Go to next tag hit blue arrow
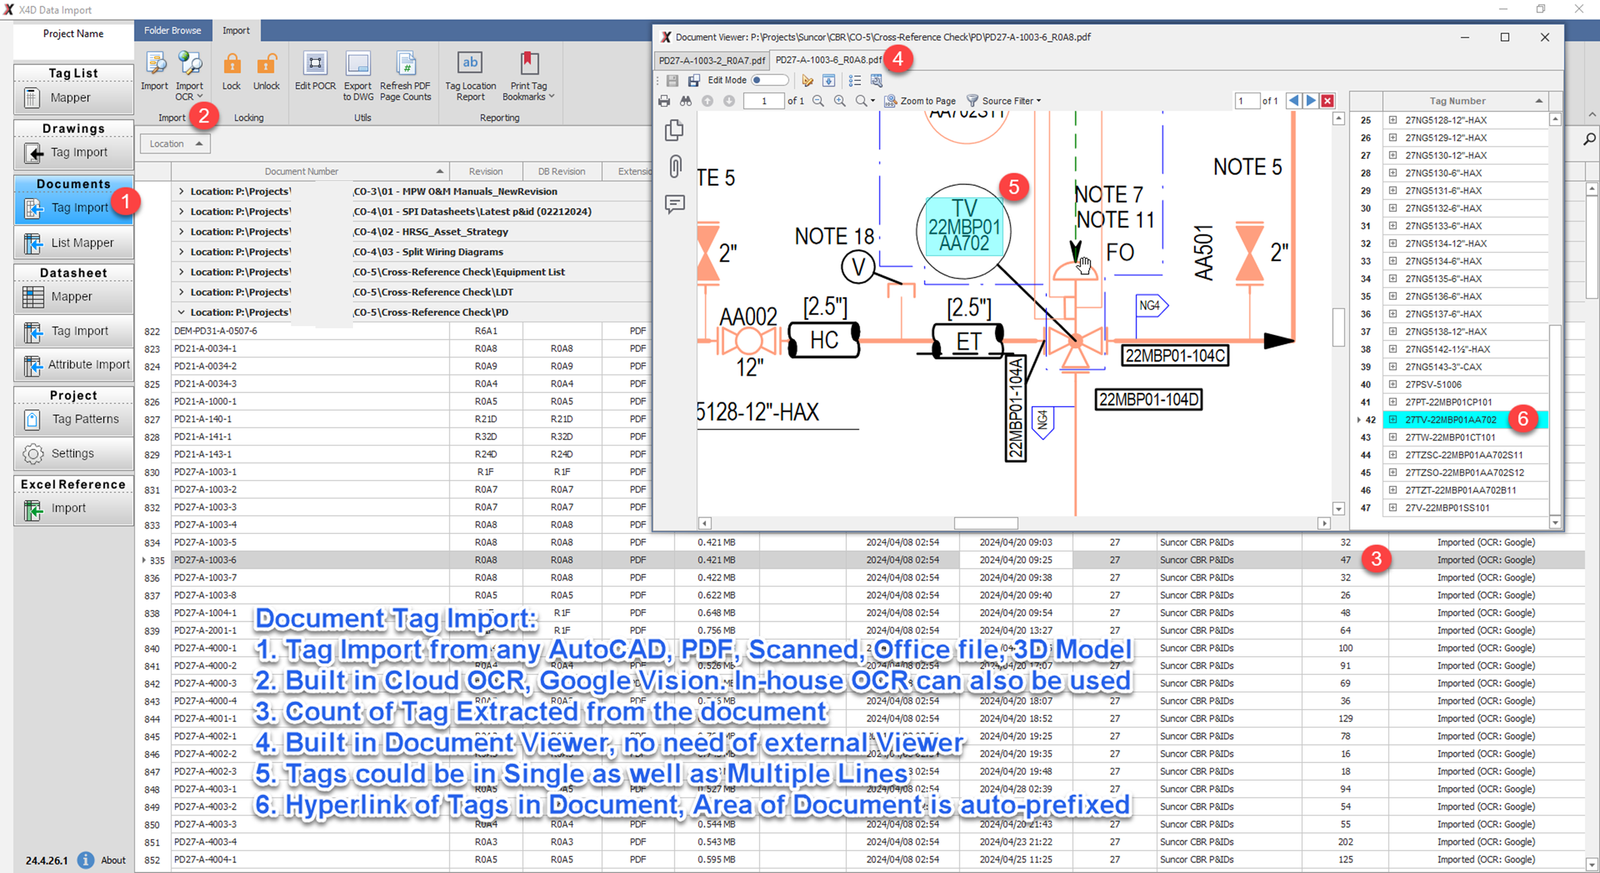Viewport: 1600px width, 873px height. [x=1311, y=101]
